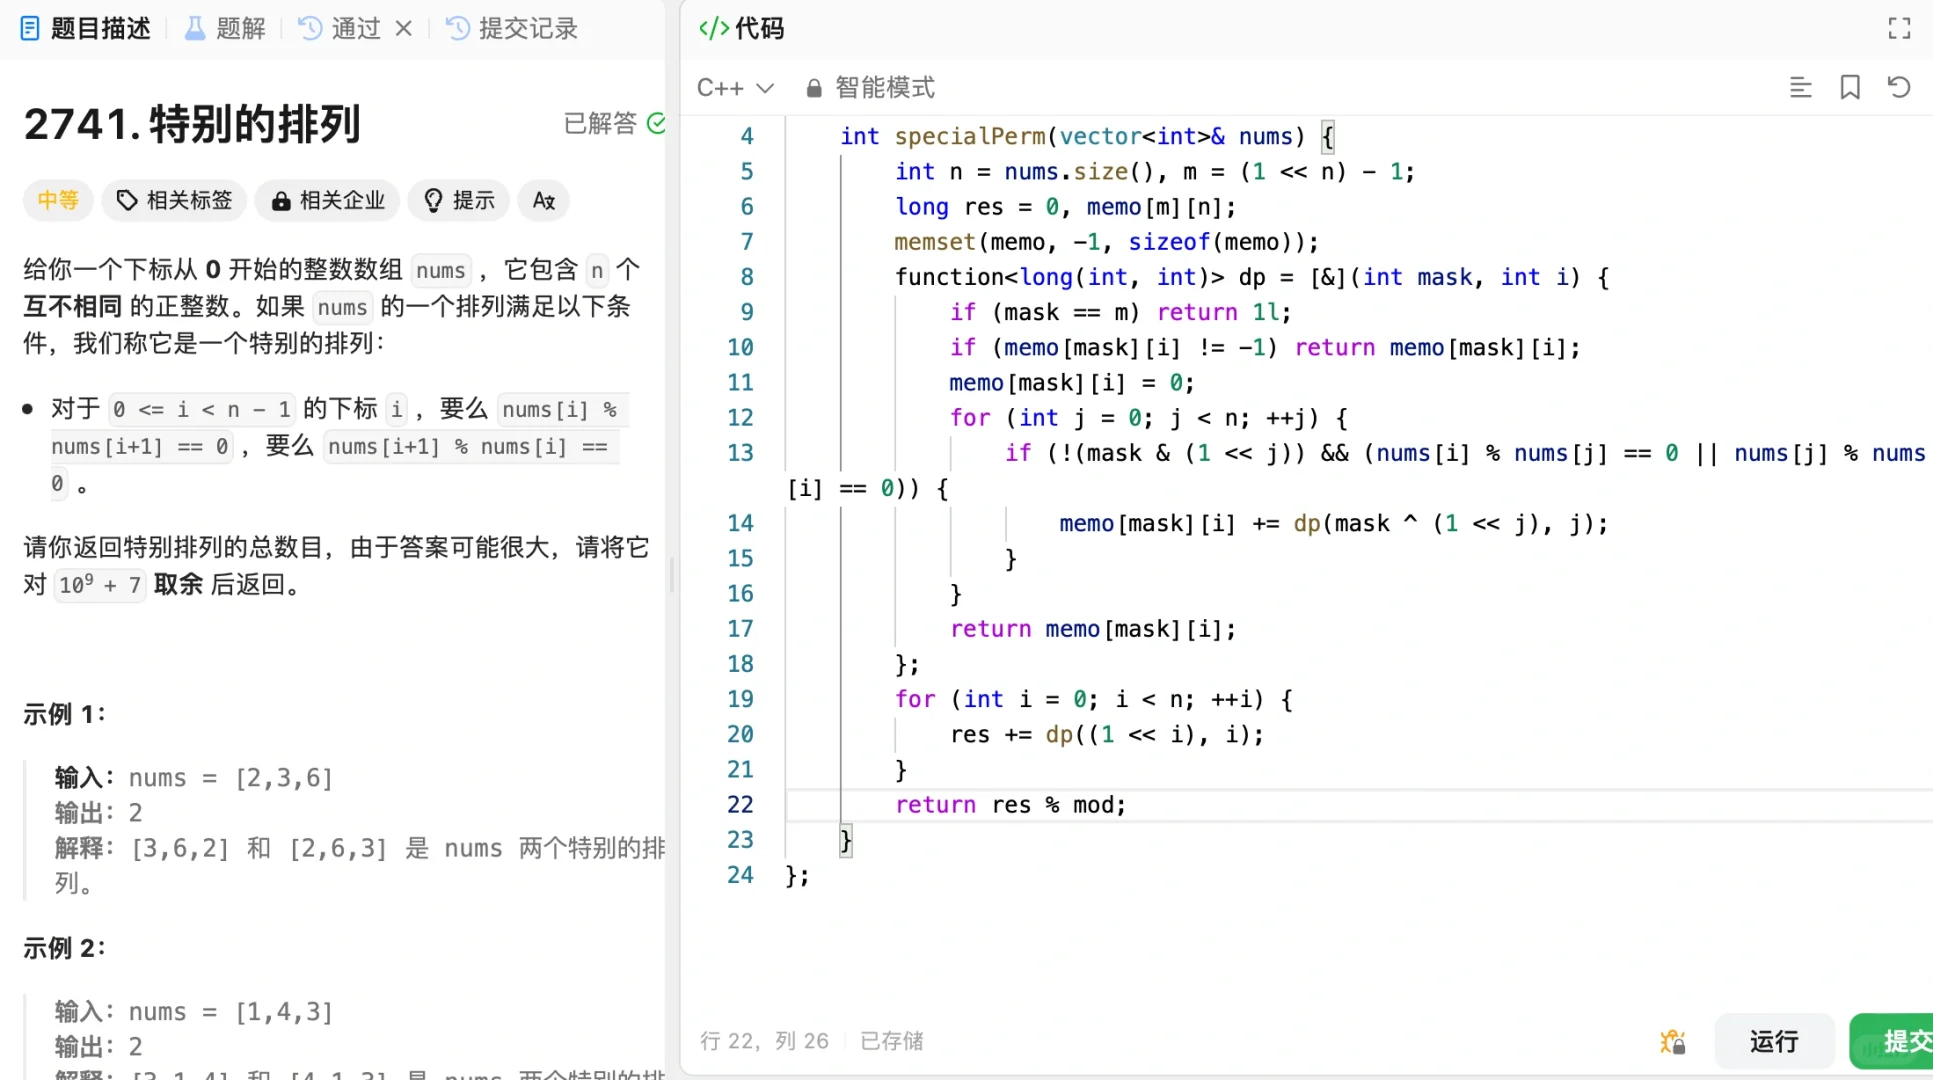1933x1080 pixels.
Task: Click the 题目描述 document icon
Action: pos(30,28)
